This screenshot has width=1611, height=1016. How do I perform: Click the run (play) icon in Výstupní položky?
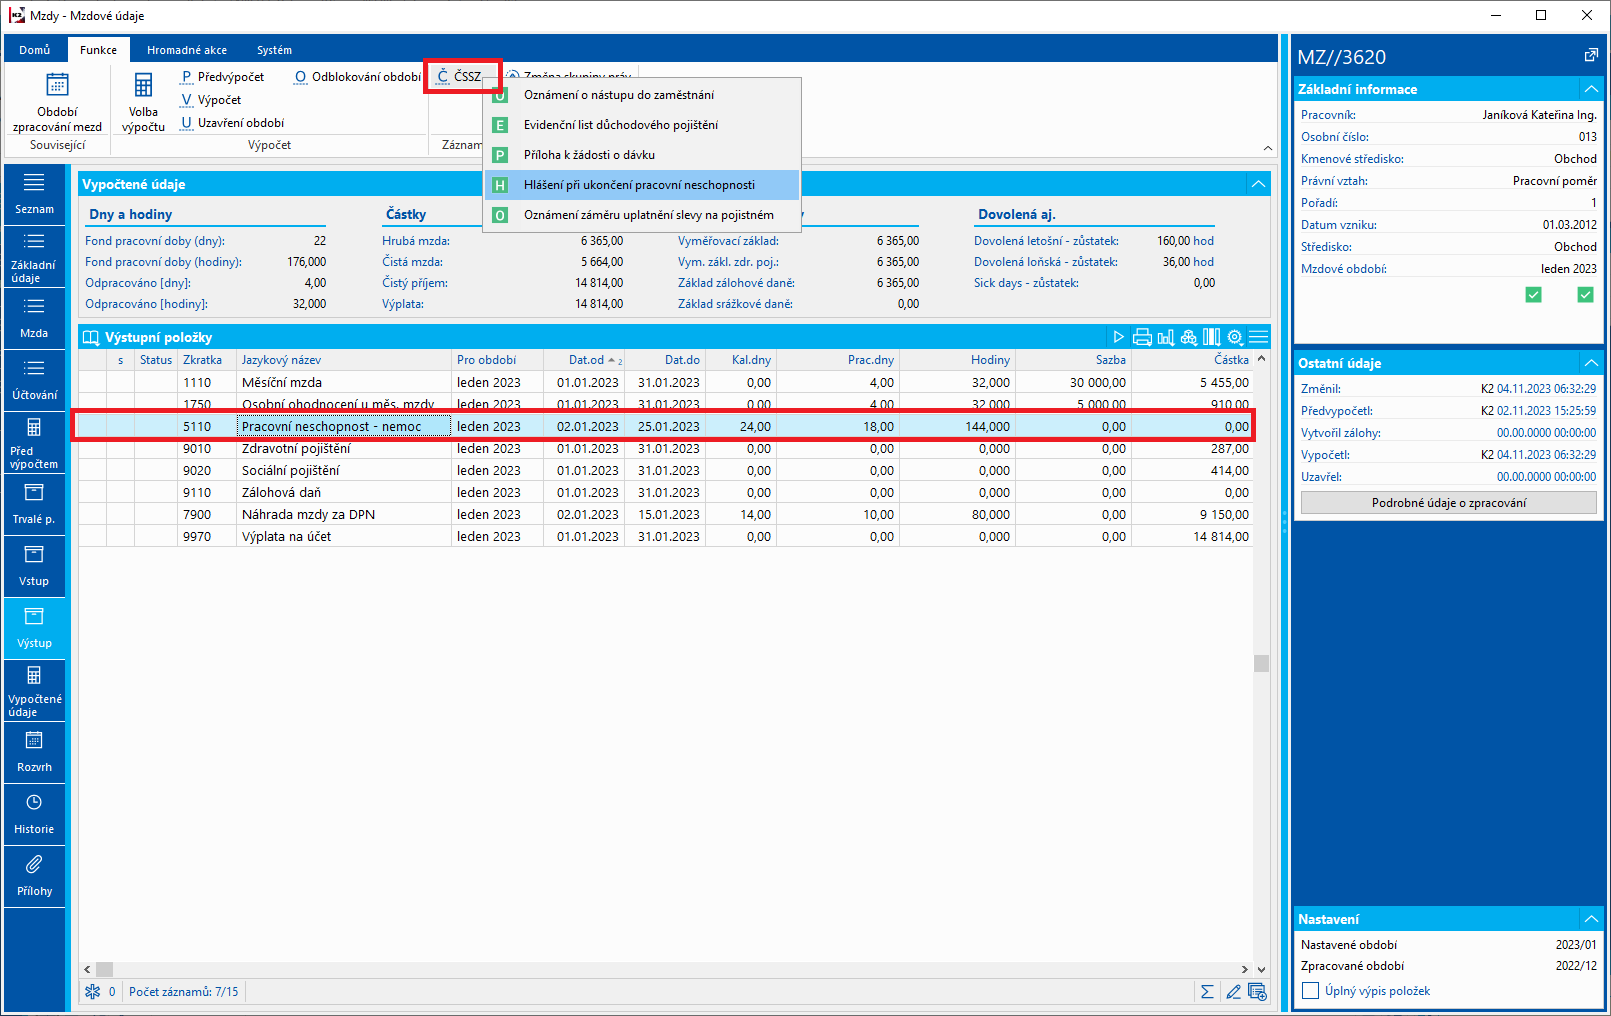click(x=1118, y=337)
